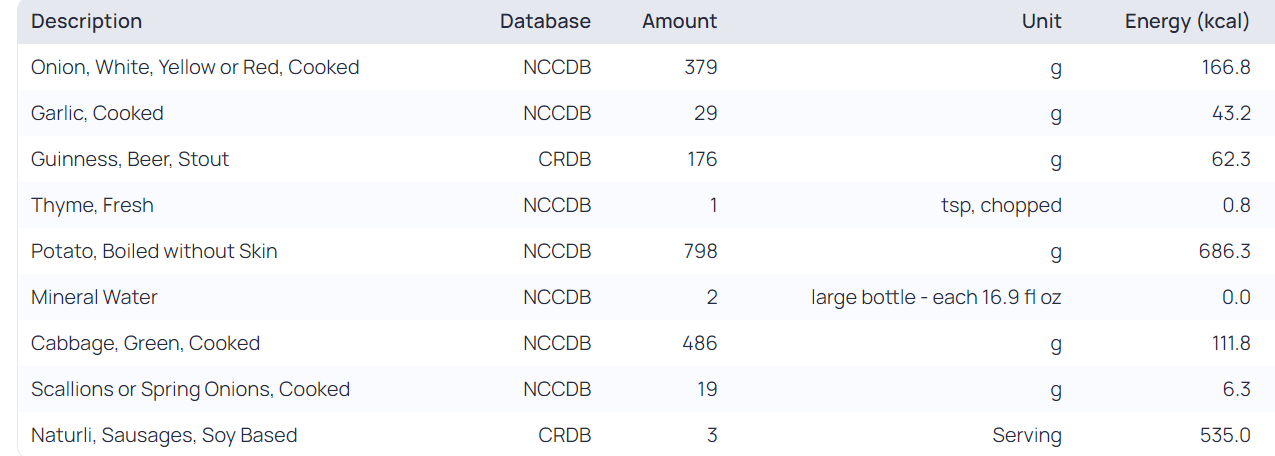Edit the onion amount value 379

[x=700, y=67]
